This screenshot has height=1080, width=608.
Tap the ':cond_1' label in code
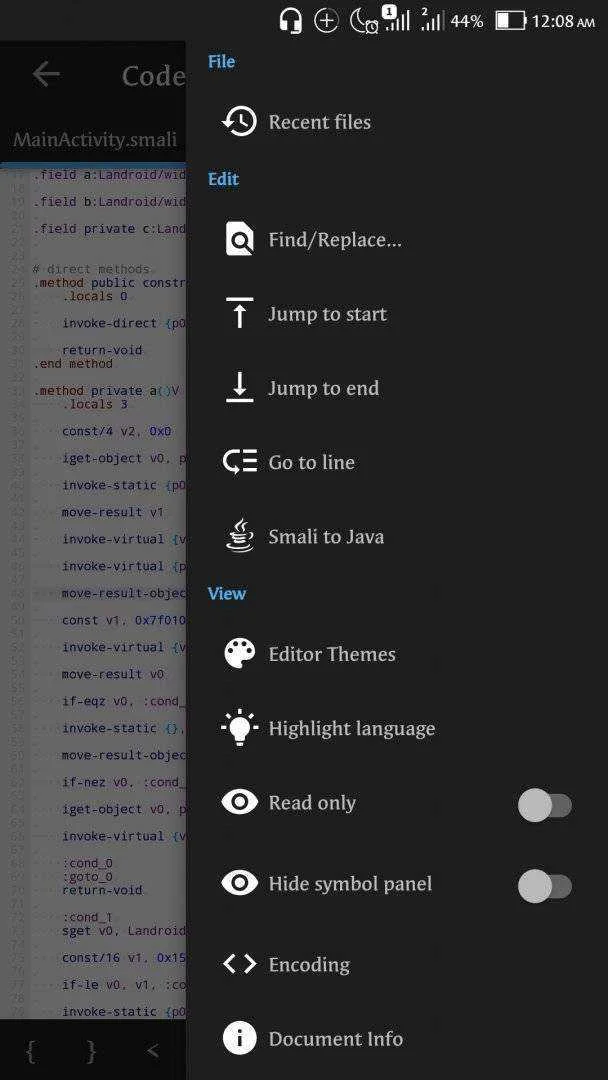[x=87, y=917]
